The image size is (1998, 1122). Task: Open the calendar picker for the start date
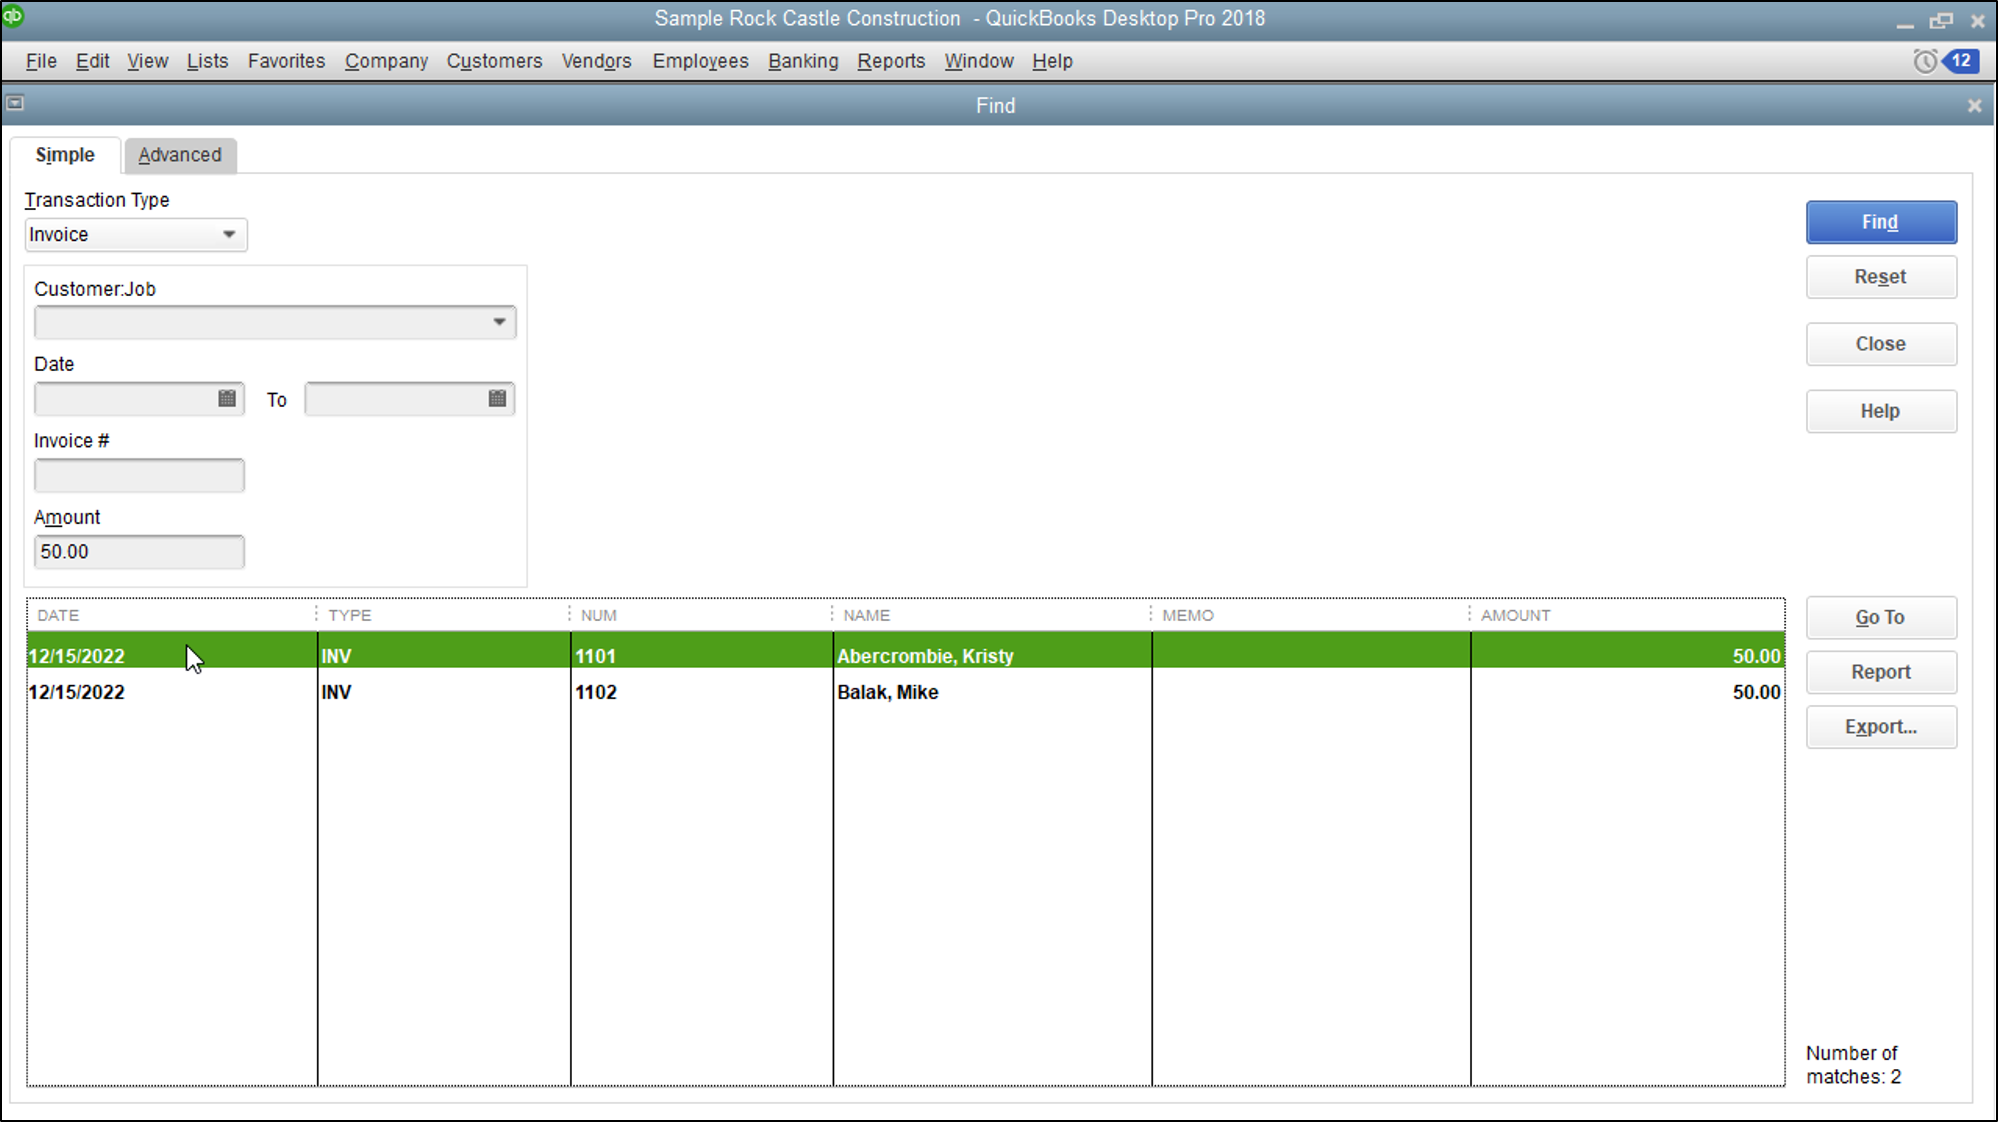[227, 398]
